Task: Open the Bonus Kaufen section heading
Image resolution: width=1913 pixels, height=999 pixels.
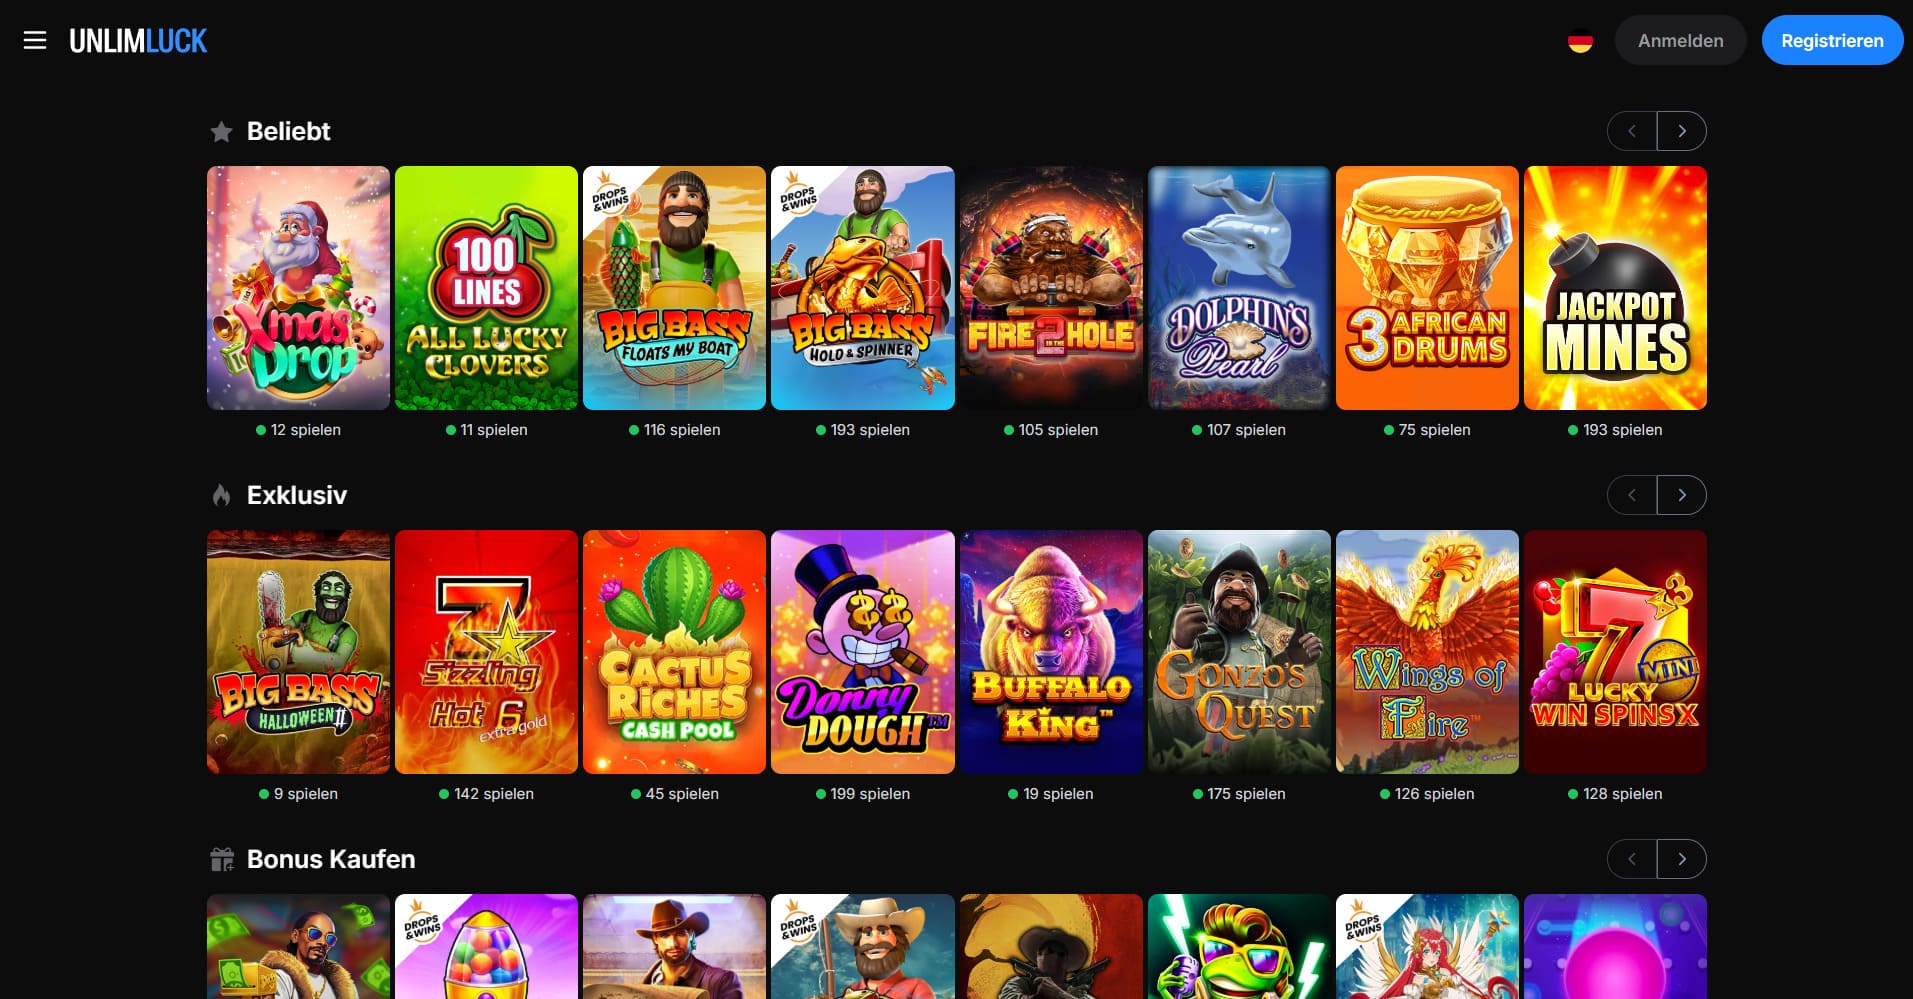Action: 331,859
